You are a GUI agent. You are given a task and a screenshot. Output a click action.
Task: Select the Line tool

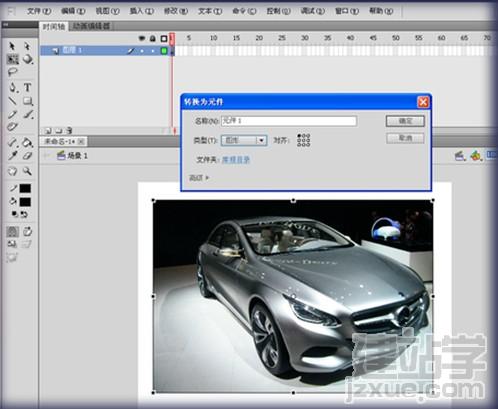(x=13, y=101)
